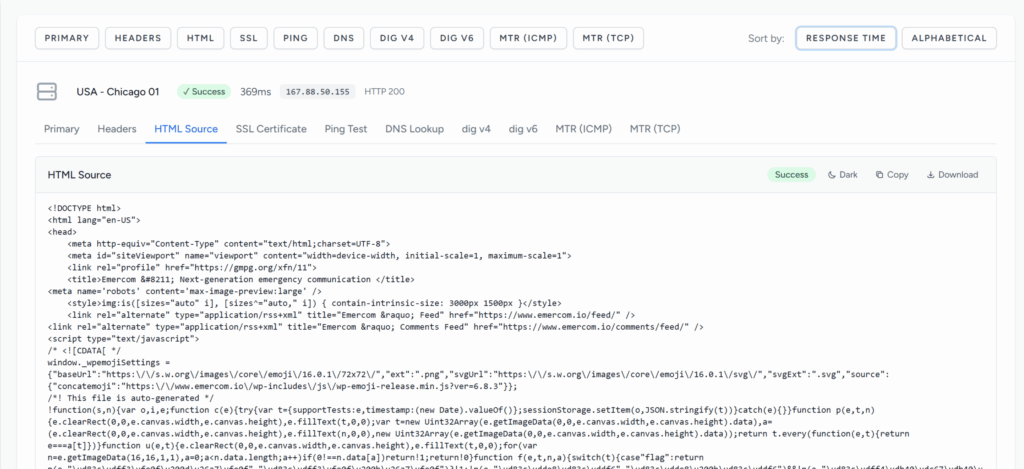Click the server icon beside USA - Chicago 01
Viewport: 1024px width, 469px height.
[47, 92]
